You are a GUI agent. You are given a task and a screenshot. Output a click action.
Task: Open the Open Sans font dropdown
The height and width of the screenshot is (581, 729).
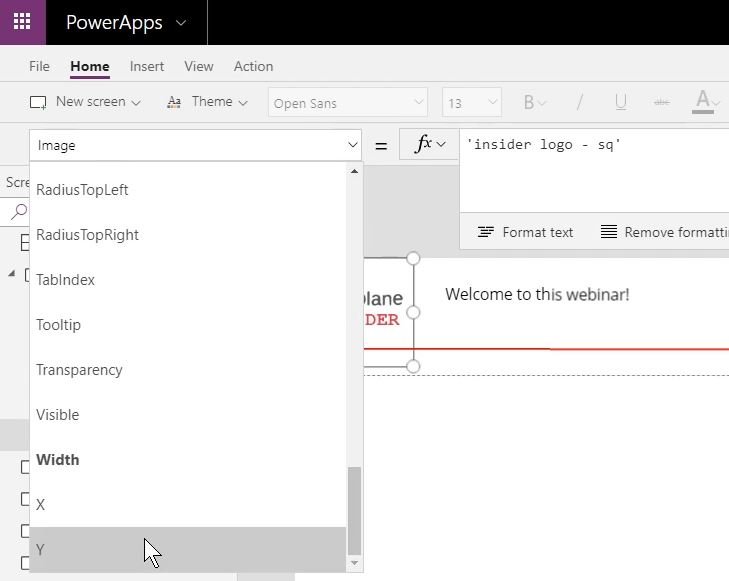point(348,103)
